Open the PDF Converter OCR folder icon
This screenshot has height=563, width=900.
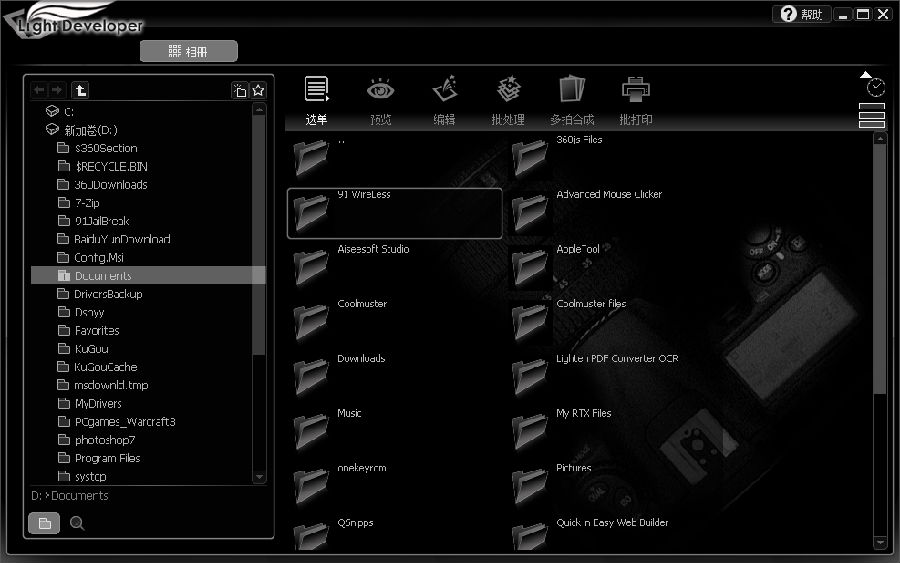pyautogui.click(x=529, y=376)
